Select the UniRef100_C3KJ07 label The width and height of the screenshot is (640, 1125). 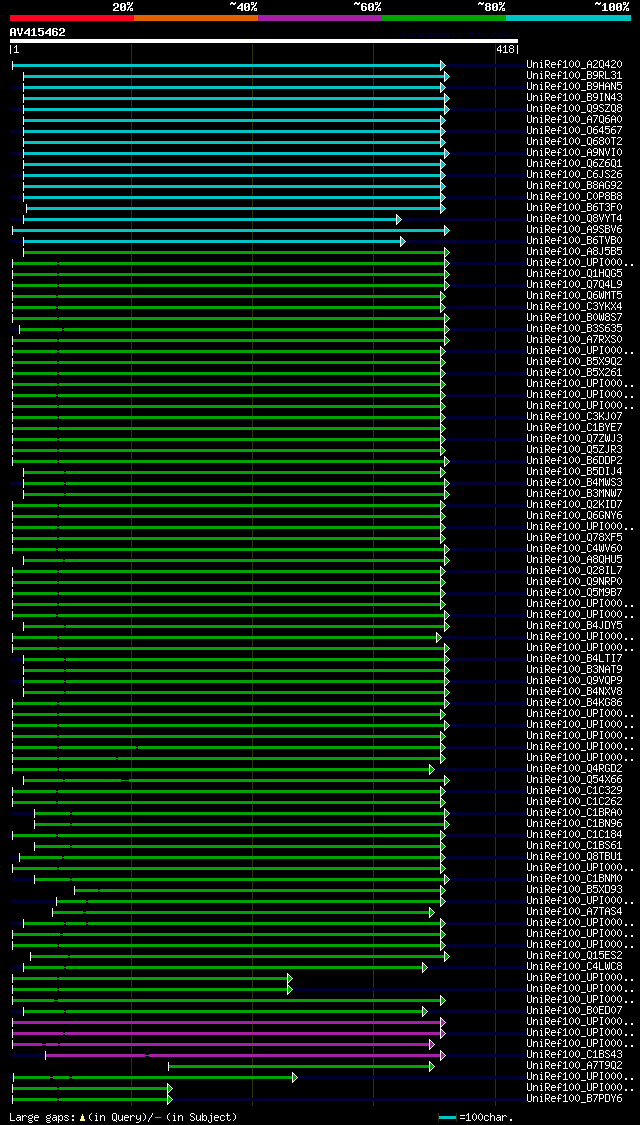click(x=574, y=416)
